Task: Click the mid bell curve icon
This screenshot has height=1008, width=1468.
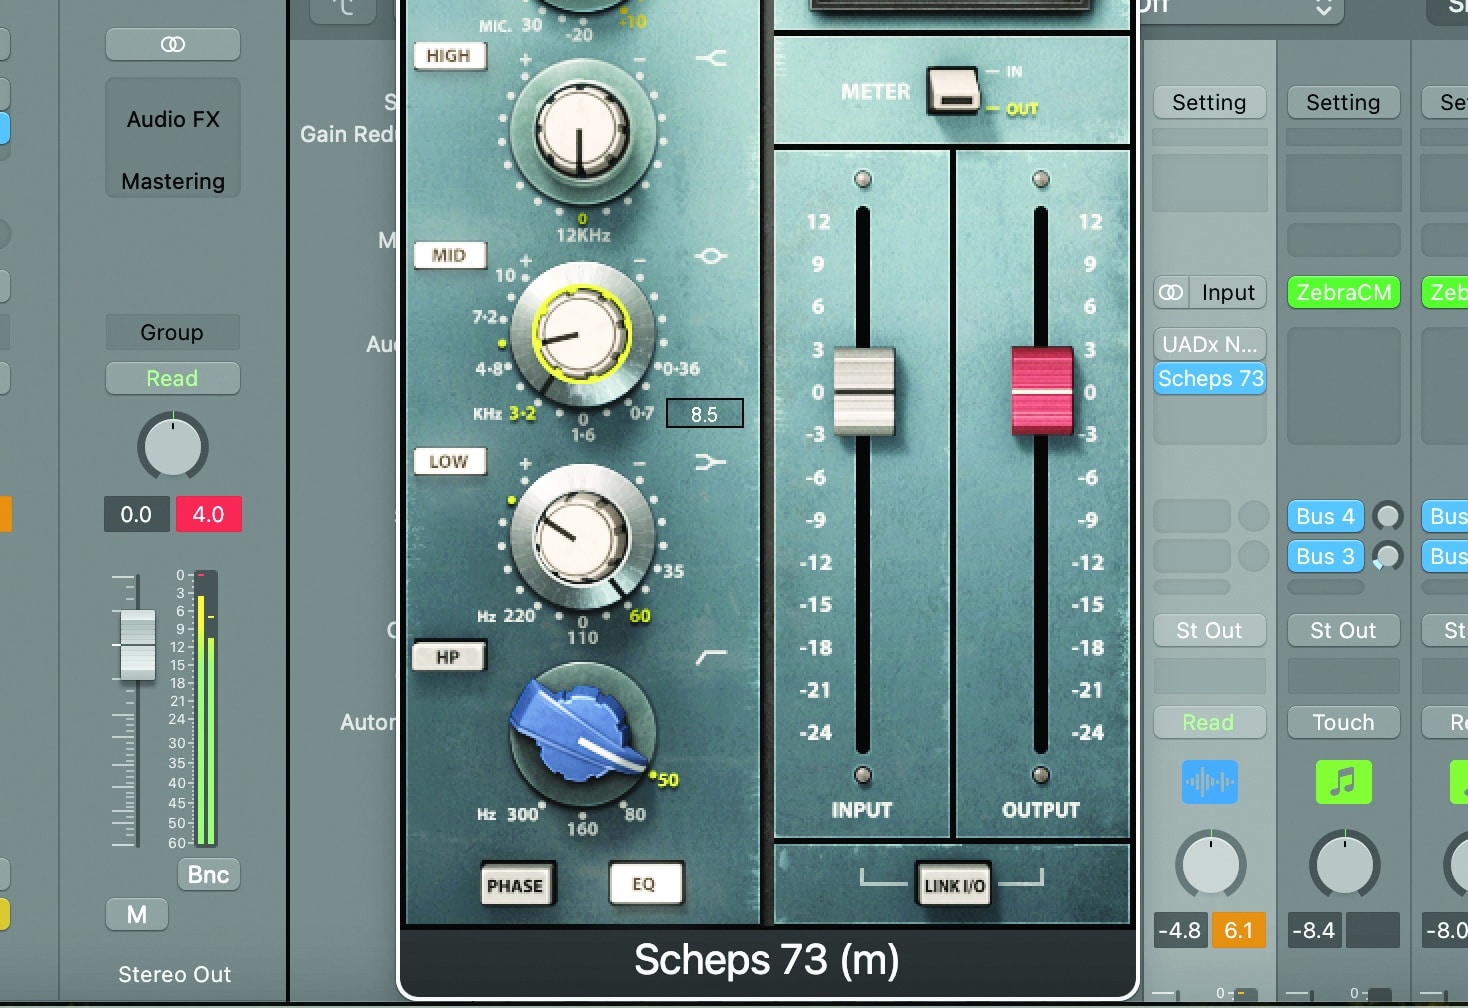Action: 711,256
